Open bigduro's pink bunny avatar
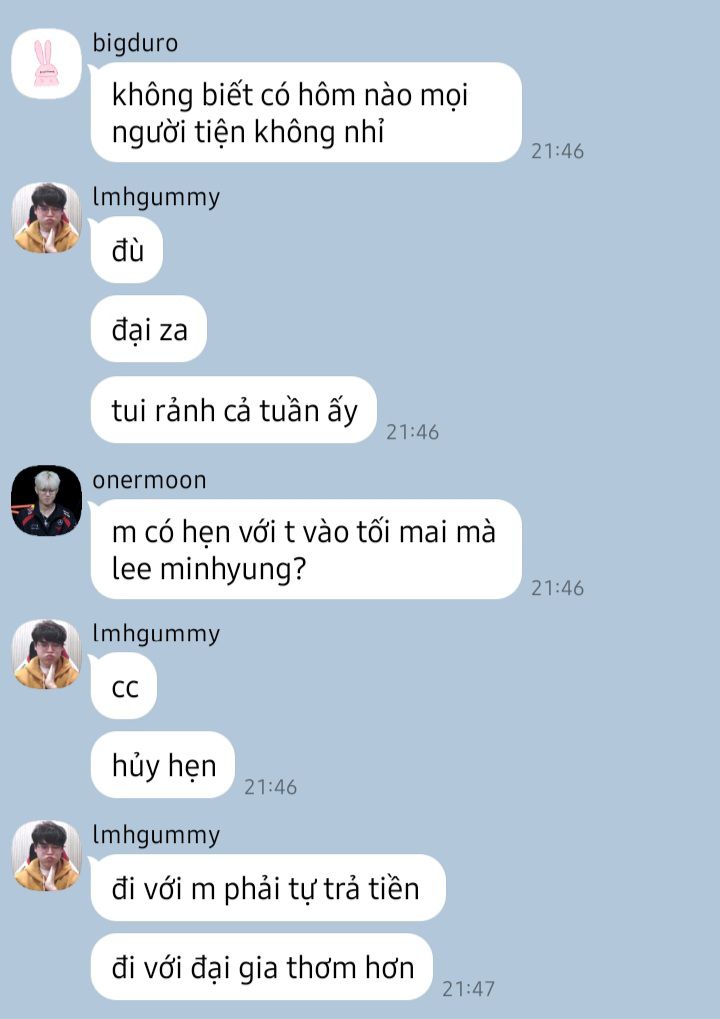The width and height of the screenshot is (720, 1019). [x=46, y=64]
